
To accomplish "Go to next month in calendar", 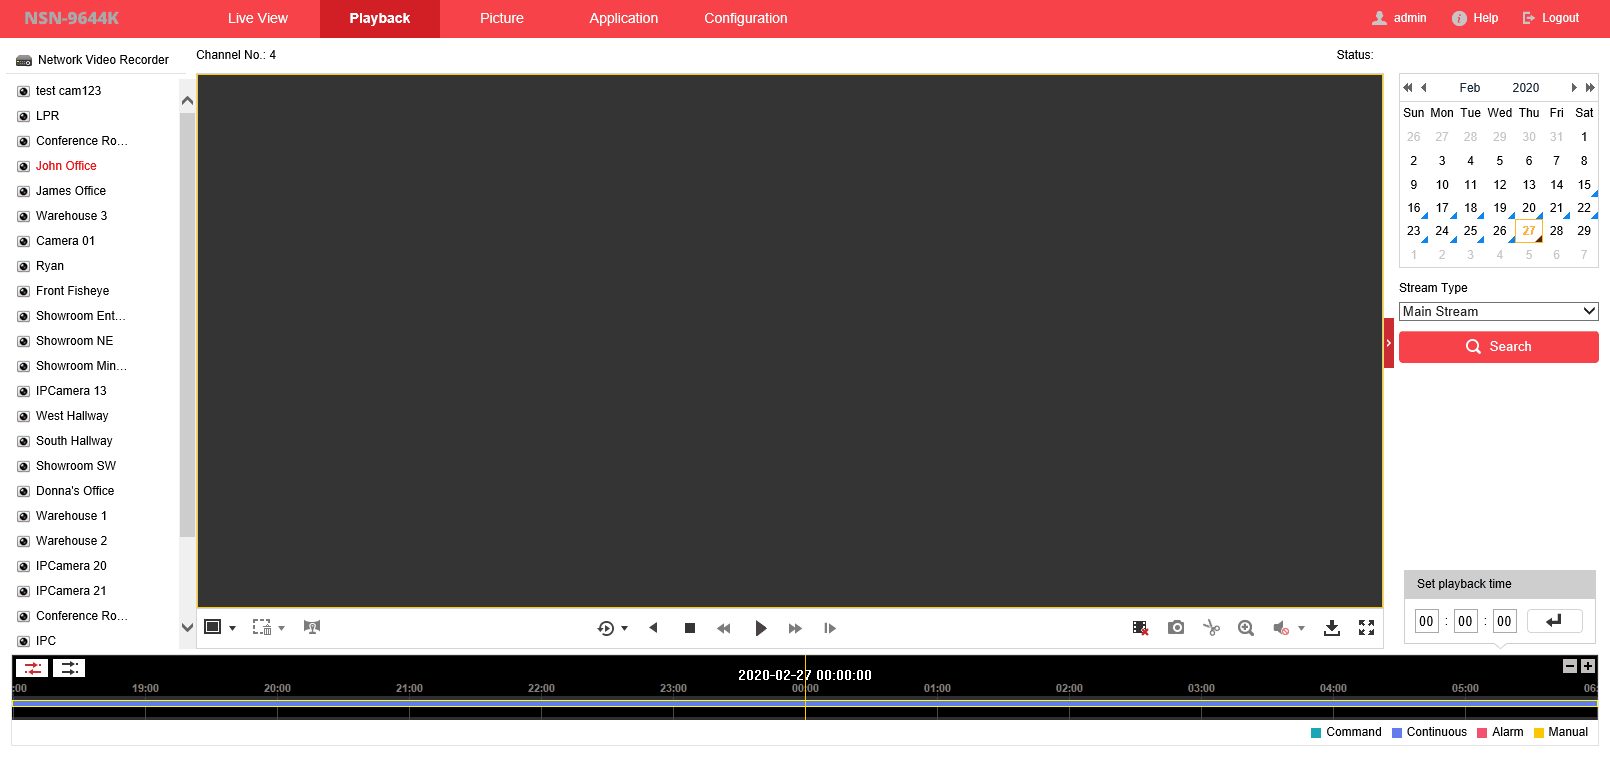I will pyautogui.click(x=1574, y=88).
